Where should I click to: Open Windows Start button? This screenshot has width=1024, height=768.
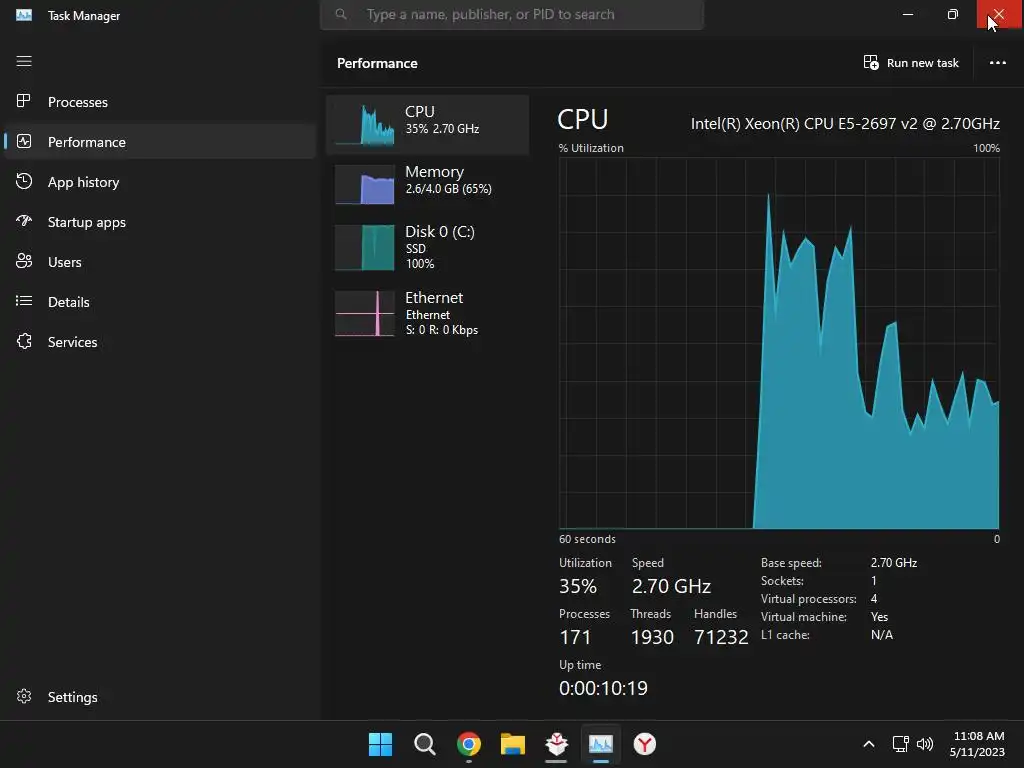pyautogui.click(x=380, y=744)
